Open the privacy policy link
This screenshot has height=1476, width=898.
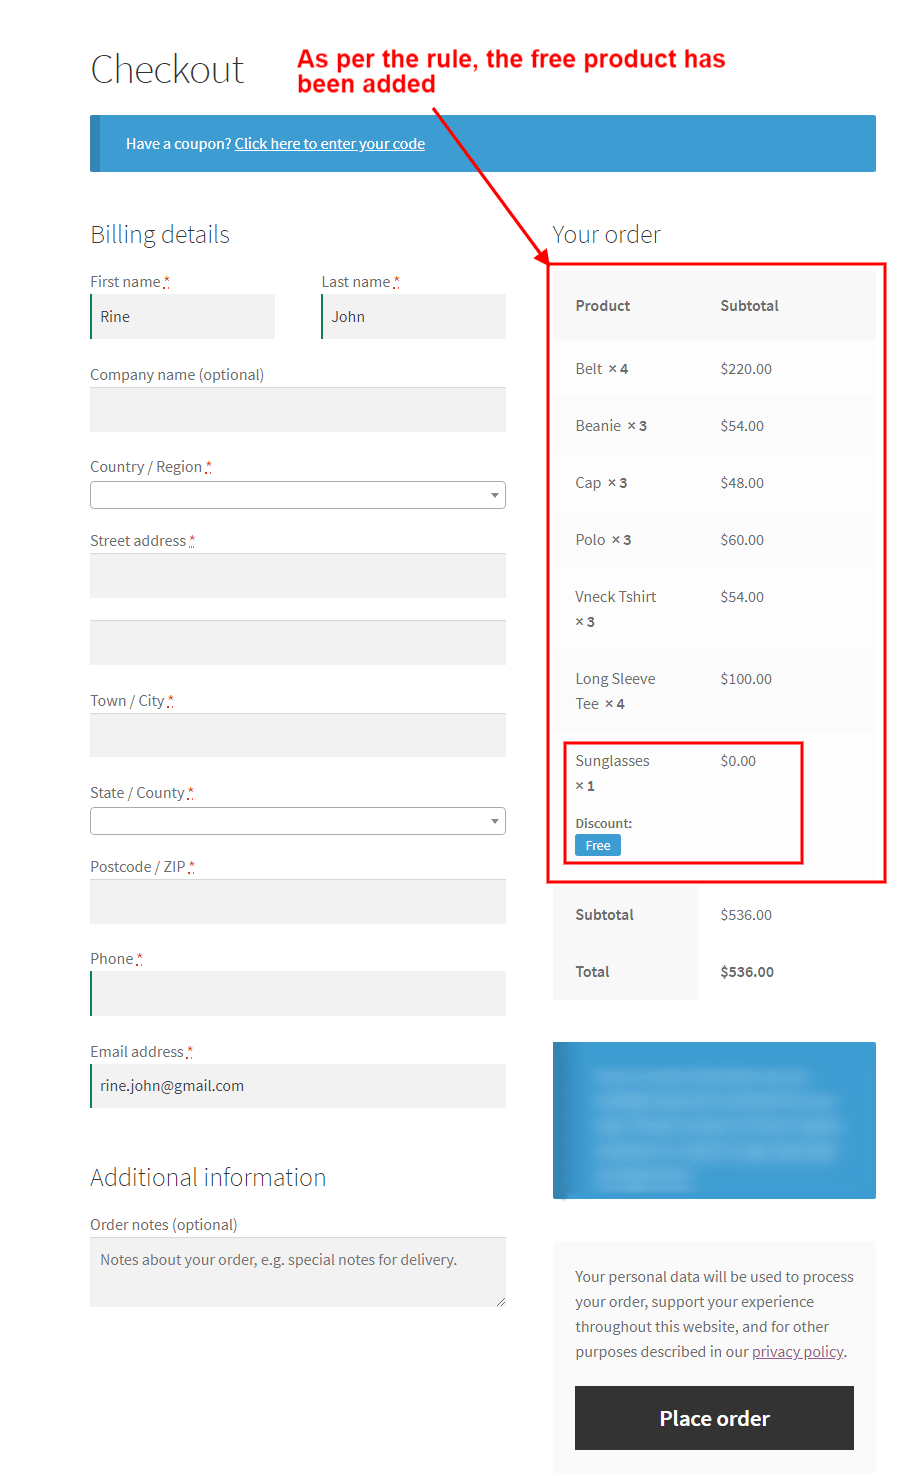797,1351
